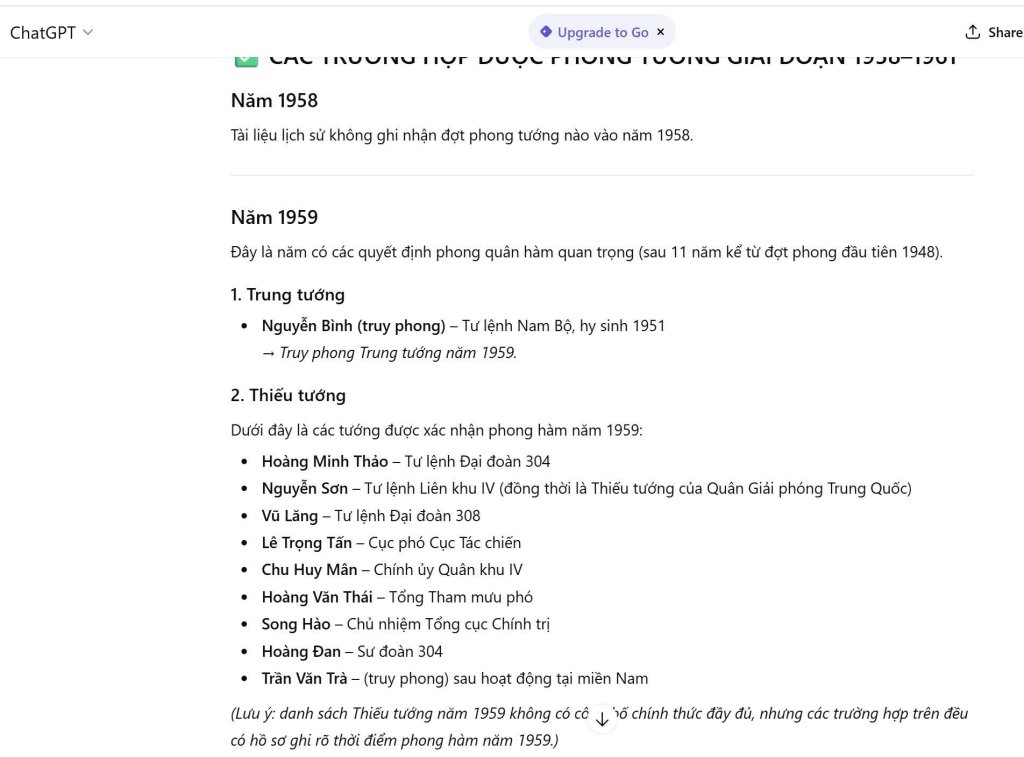This screenshot has width=1024, height=757.
Task: Click the Năm 1958 heading
Action: [274, 101]
